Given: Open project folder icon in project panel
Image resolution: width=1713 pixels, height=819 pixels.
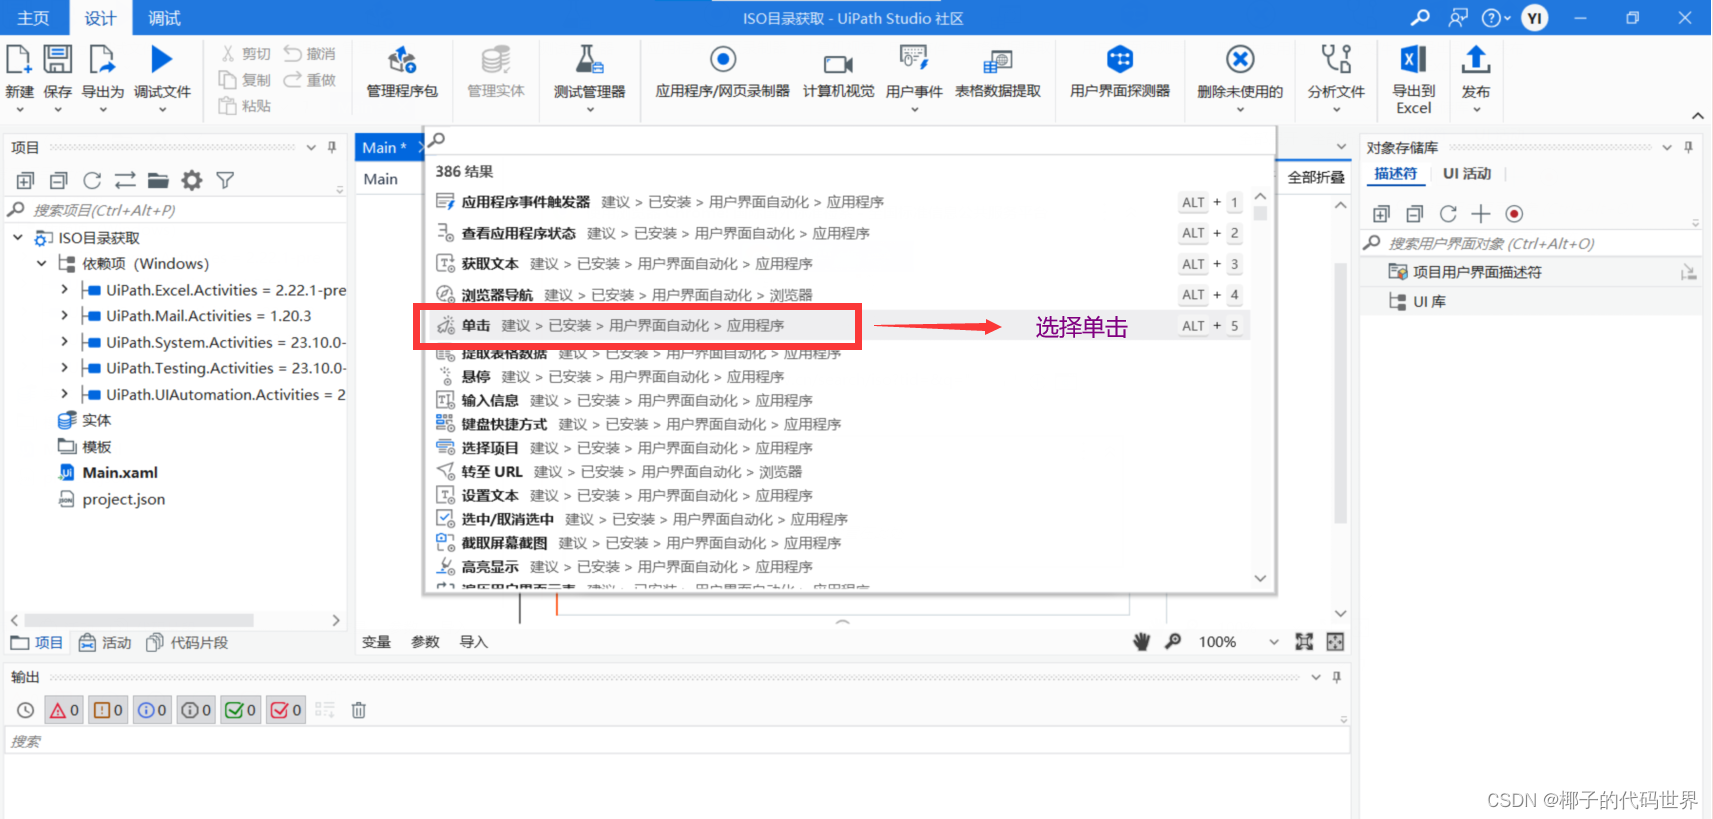Looking at the screenshot, I should [x=158, y=180].
